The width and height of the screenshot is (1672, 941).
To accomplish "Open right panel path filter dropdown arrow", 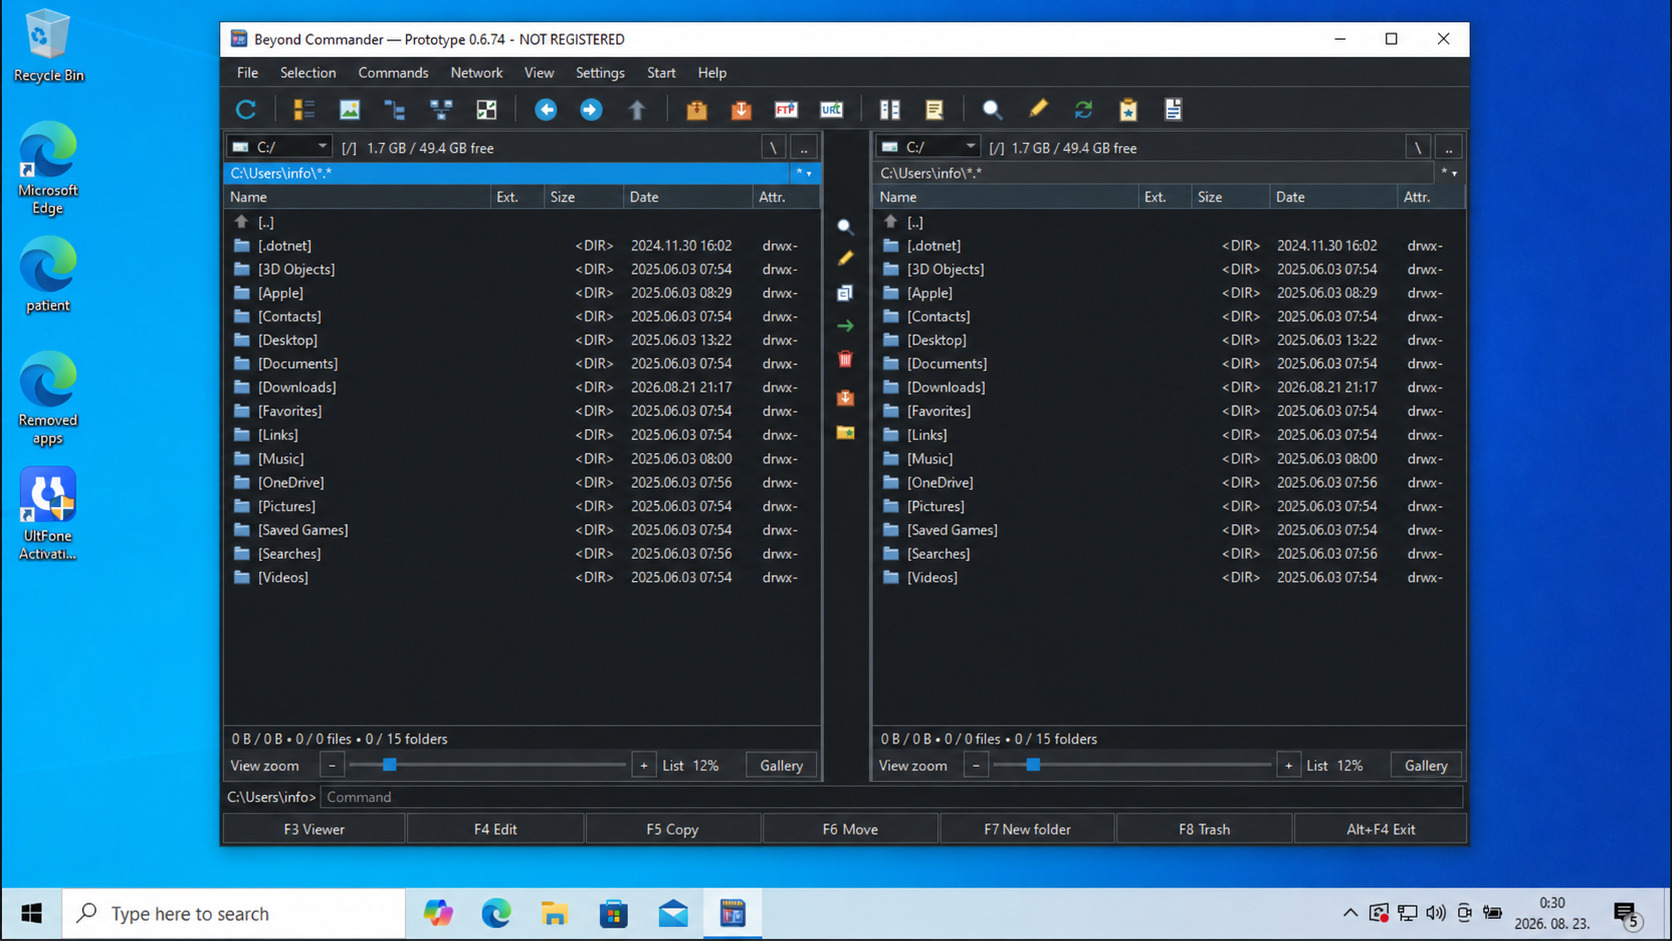I will click(1448, 173).
